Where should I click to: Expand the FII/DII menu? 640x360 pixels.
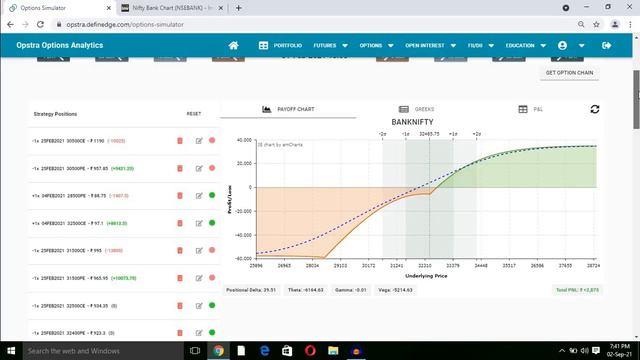tap(481, 45)
